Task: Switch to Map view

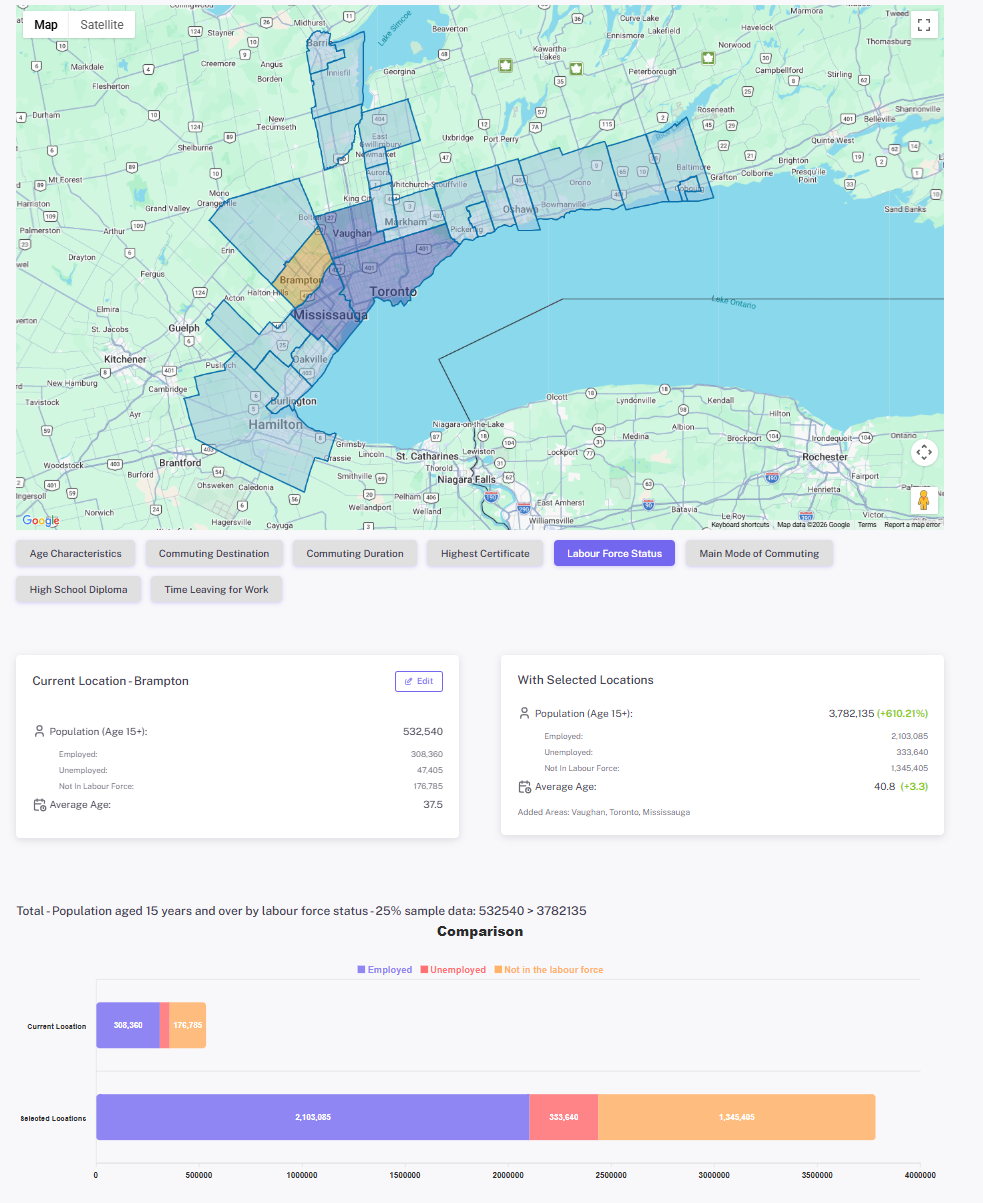Action: [46, 25]
